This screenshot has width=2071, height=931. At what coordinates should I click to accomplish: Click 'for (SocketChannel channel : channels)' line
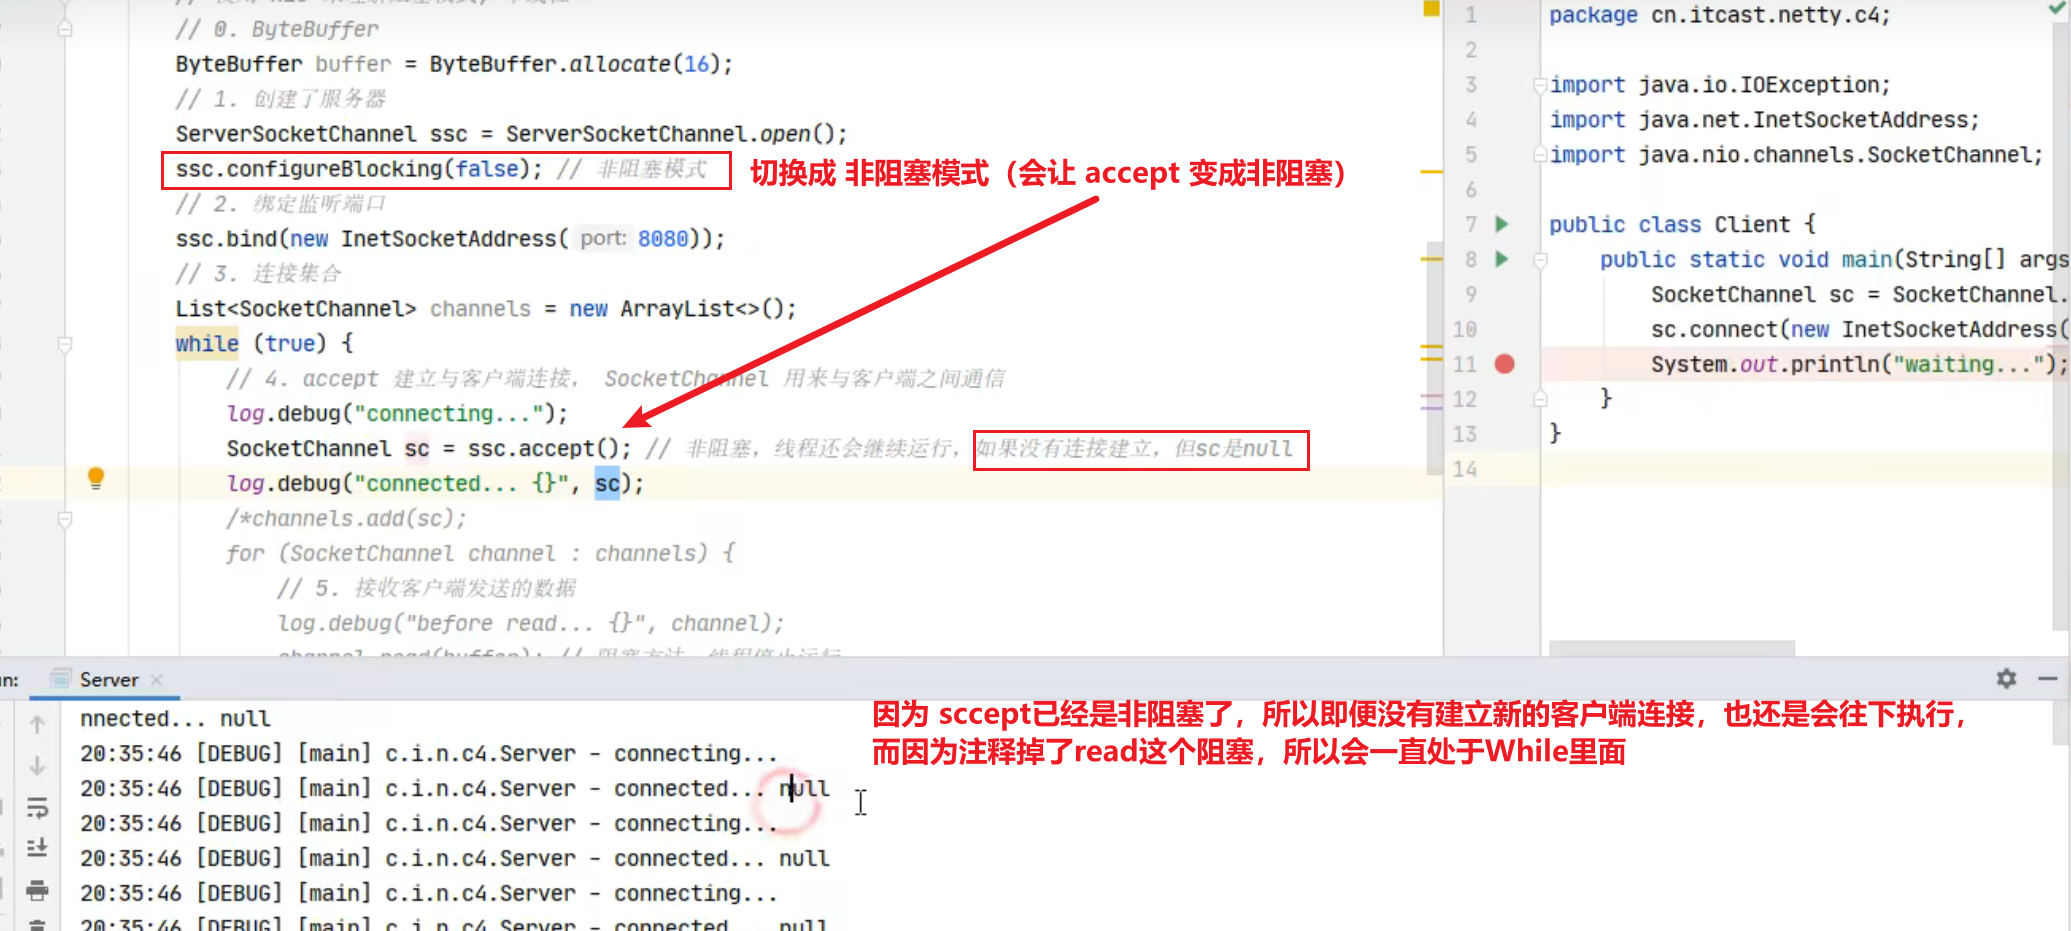click(x=481, y=554)
